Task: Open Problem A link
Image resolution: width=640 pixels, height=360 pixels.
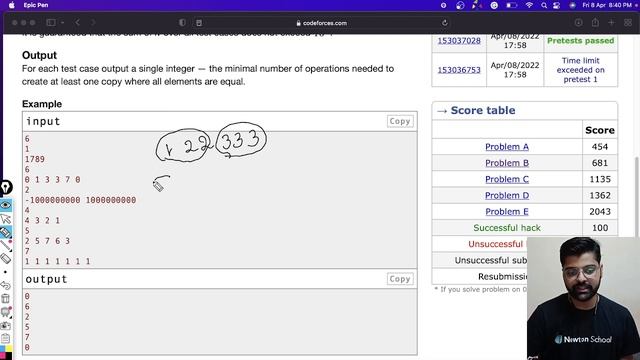Action: pos(507,147)
